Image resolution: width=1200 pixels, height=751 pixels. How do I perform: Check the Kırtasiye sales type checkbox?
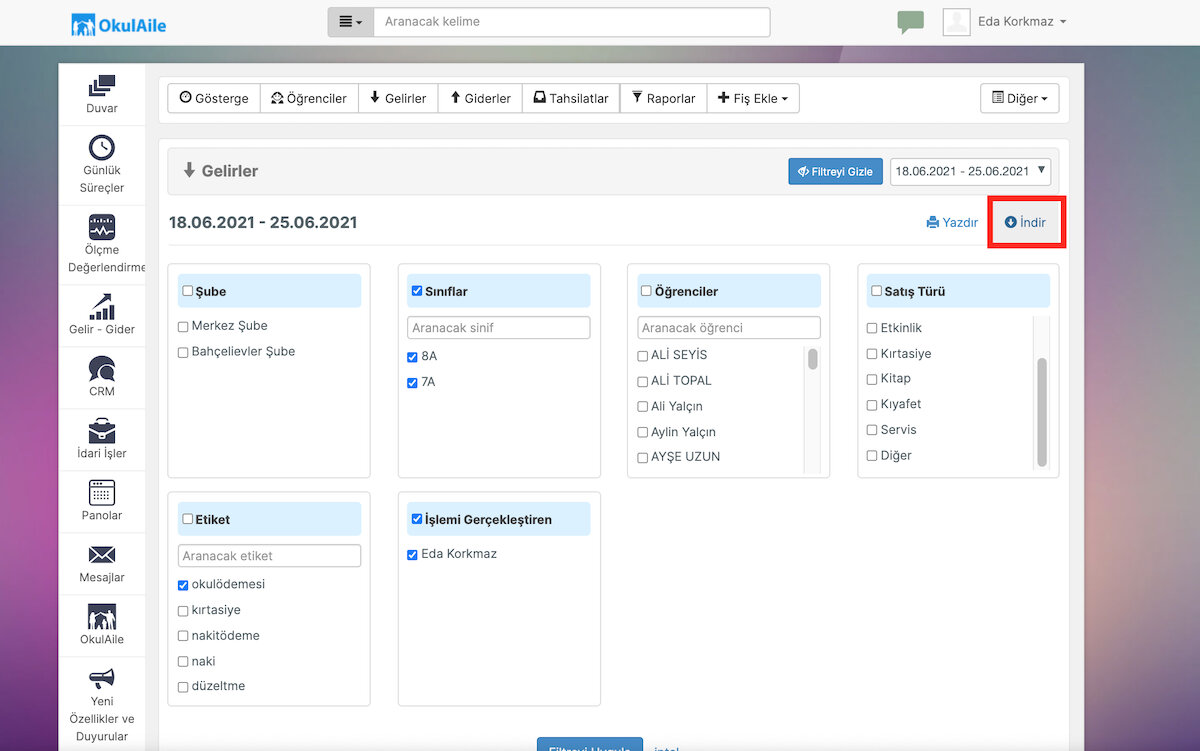[x=872, y=354]
